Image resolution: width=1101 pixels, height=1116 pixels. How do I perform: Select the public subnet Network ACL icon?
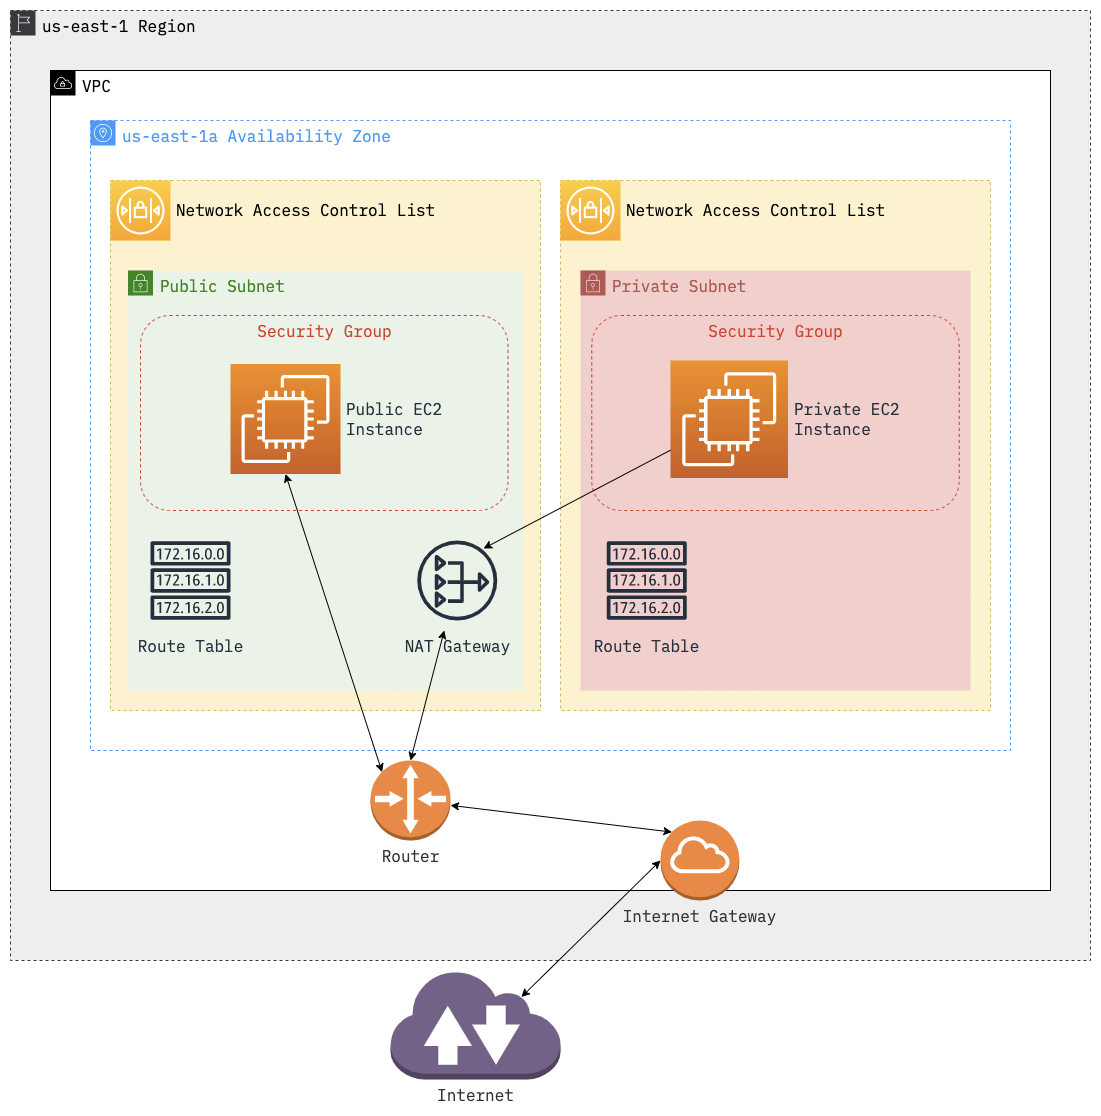[140, 211]
